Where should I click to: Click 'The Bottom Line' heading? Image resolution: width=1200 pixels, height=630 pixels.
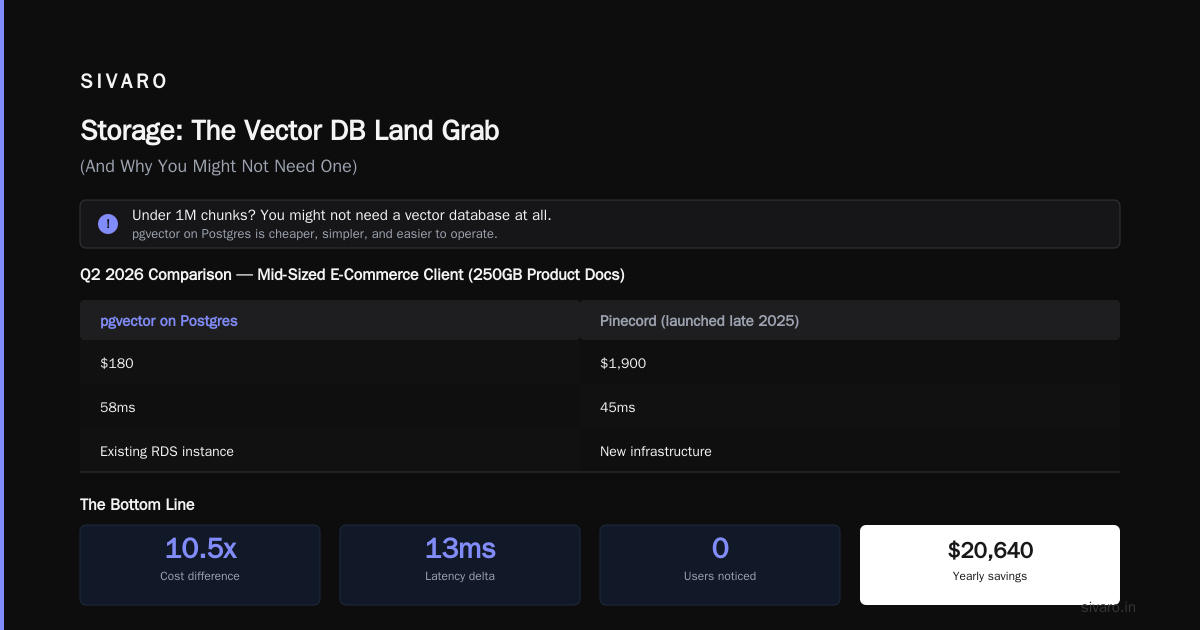coord(137,505)
